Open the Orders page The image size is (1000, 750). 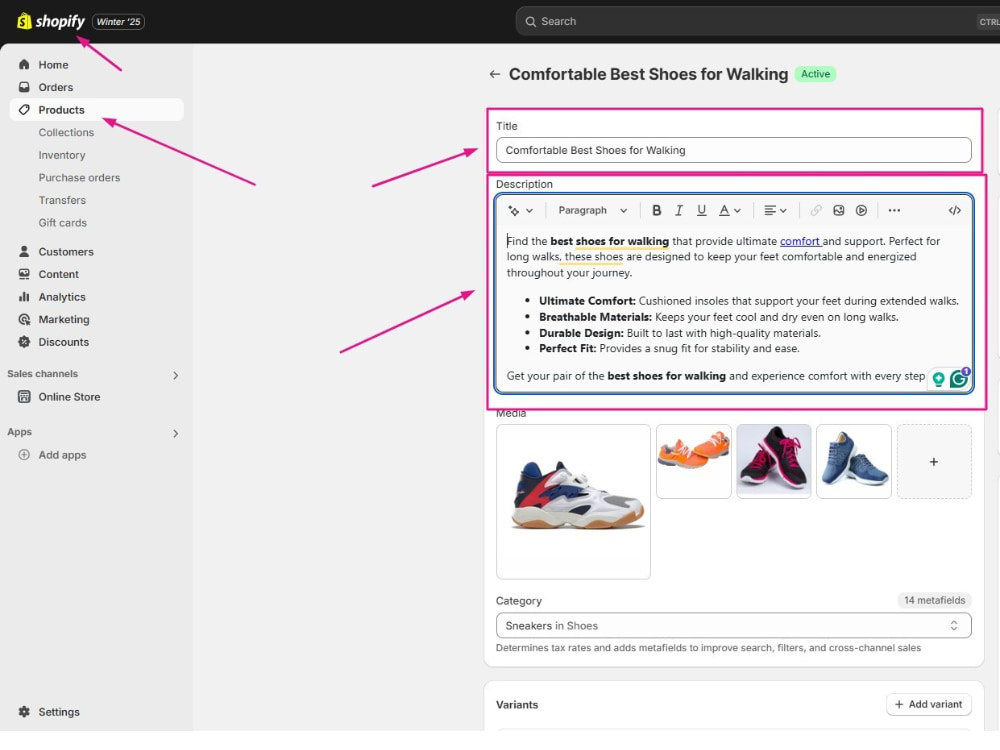click(55, 87)
